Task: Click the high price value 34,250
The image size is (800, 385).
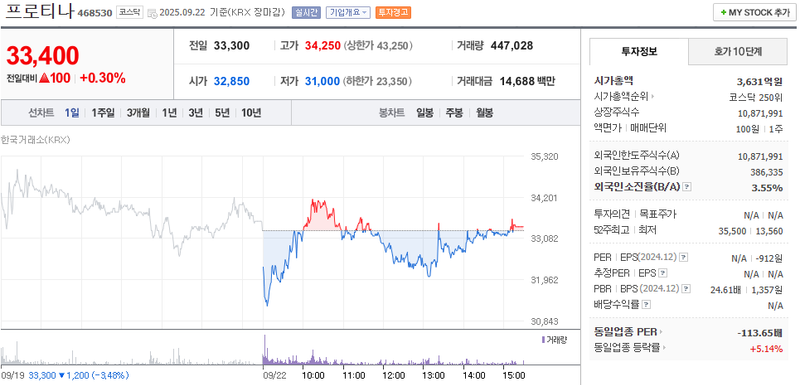Action: (x=322, y=46)
